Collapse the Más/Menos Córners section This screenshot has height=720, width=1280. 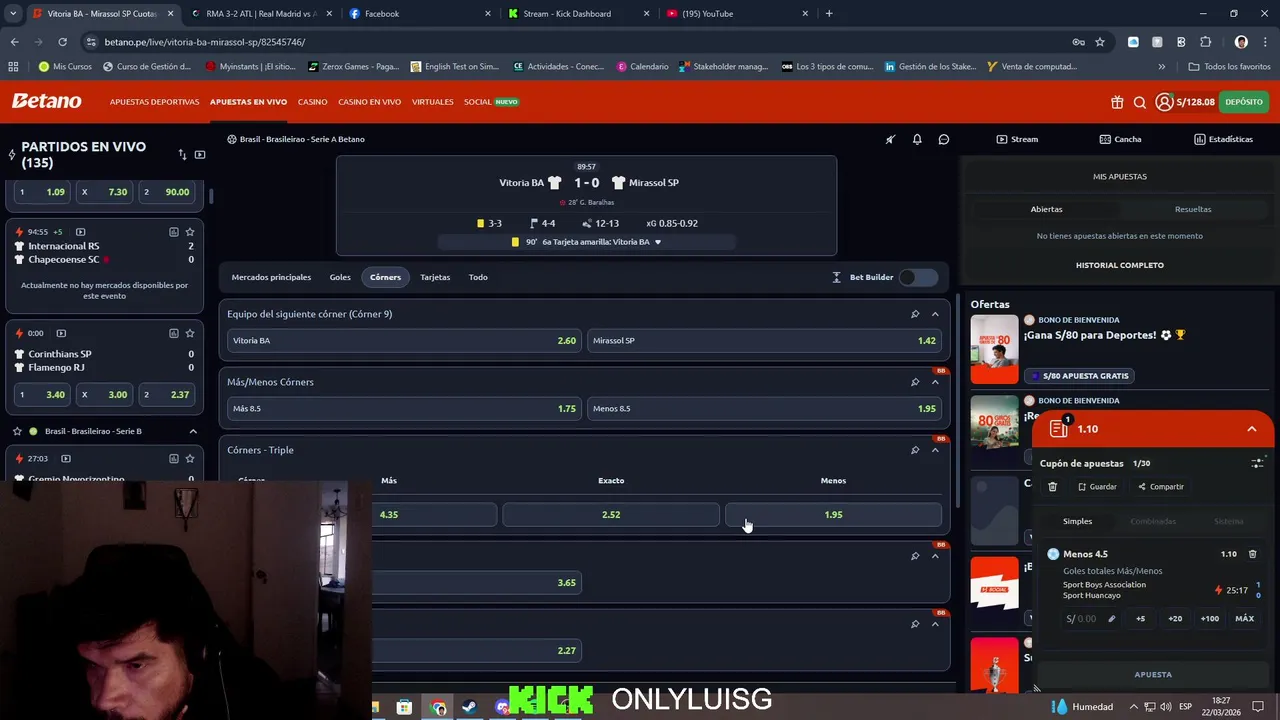(935, 382)
